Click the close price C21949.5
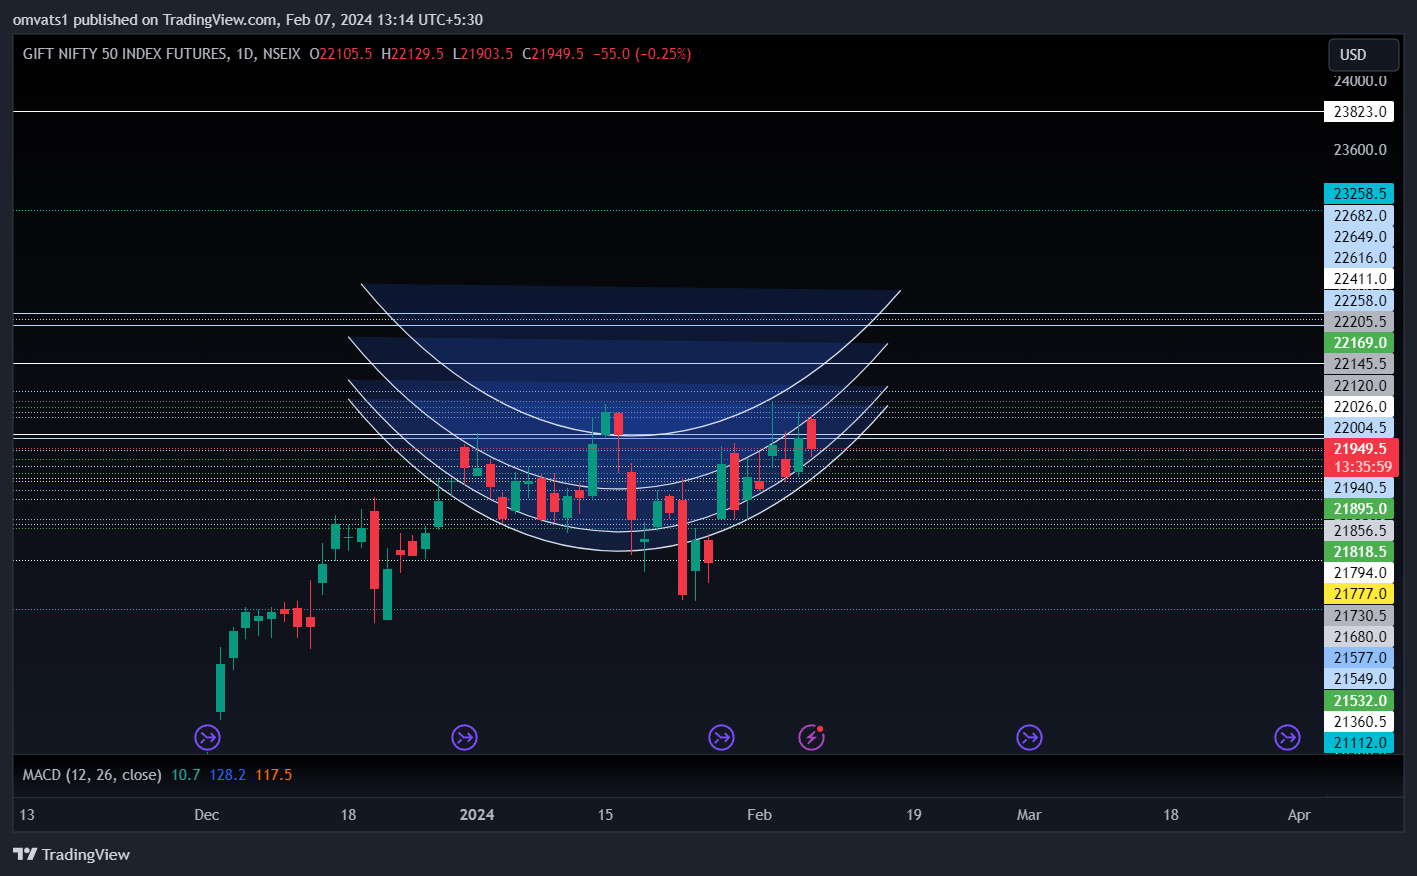 click(x=553, y=54)
